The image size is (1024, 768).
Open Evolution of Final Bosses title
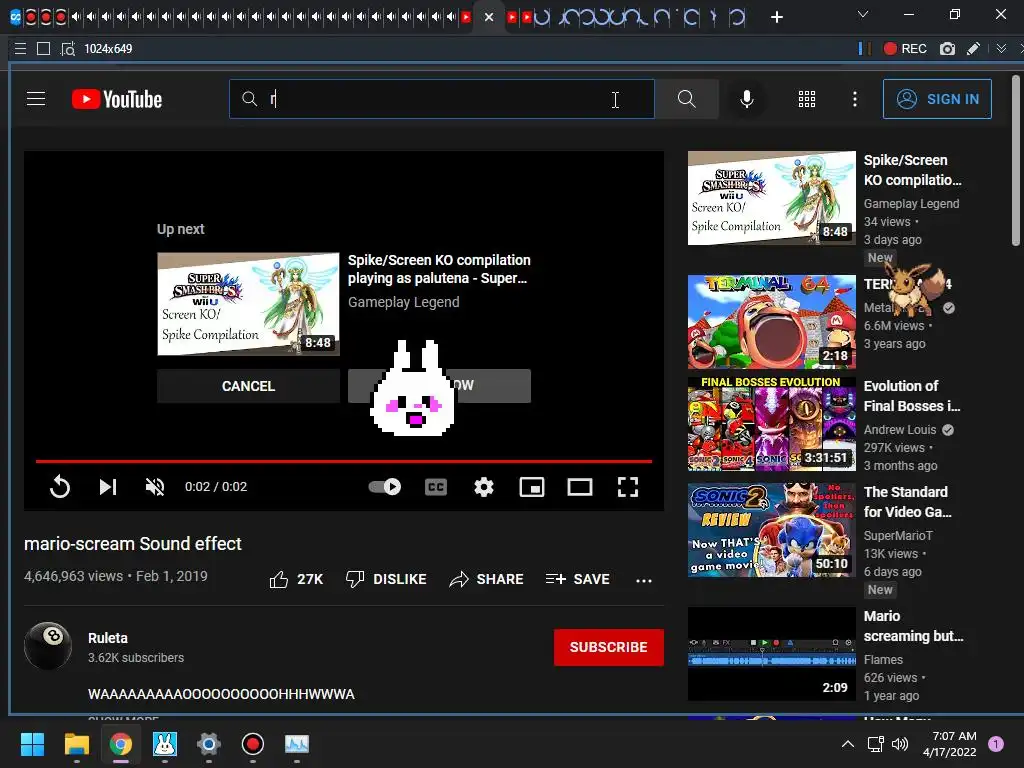pos(912,396)
